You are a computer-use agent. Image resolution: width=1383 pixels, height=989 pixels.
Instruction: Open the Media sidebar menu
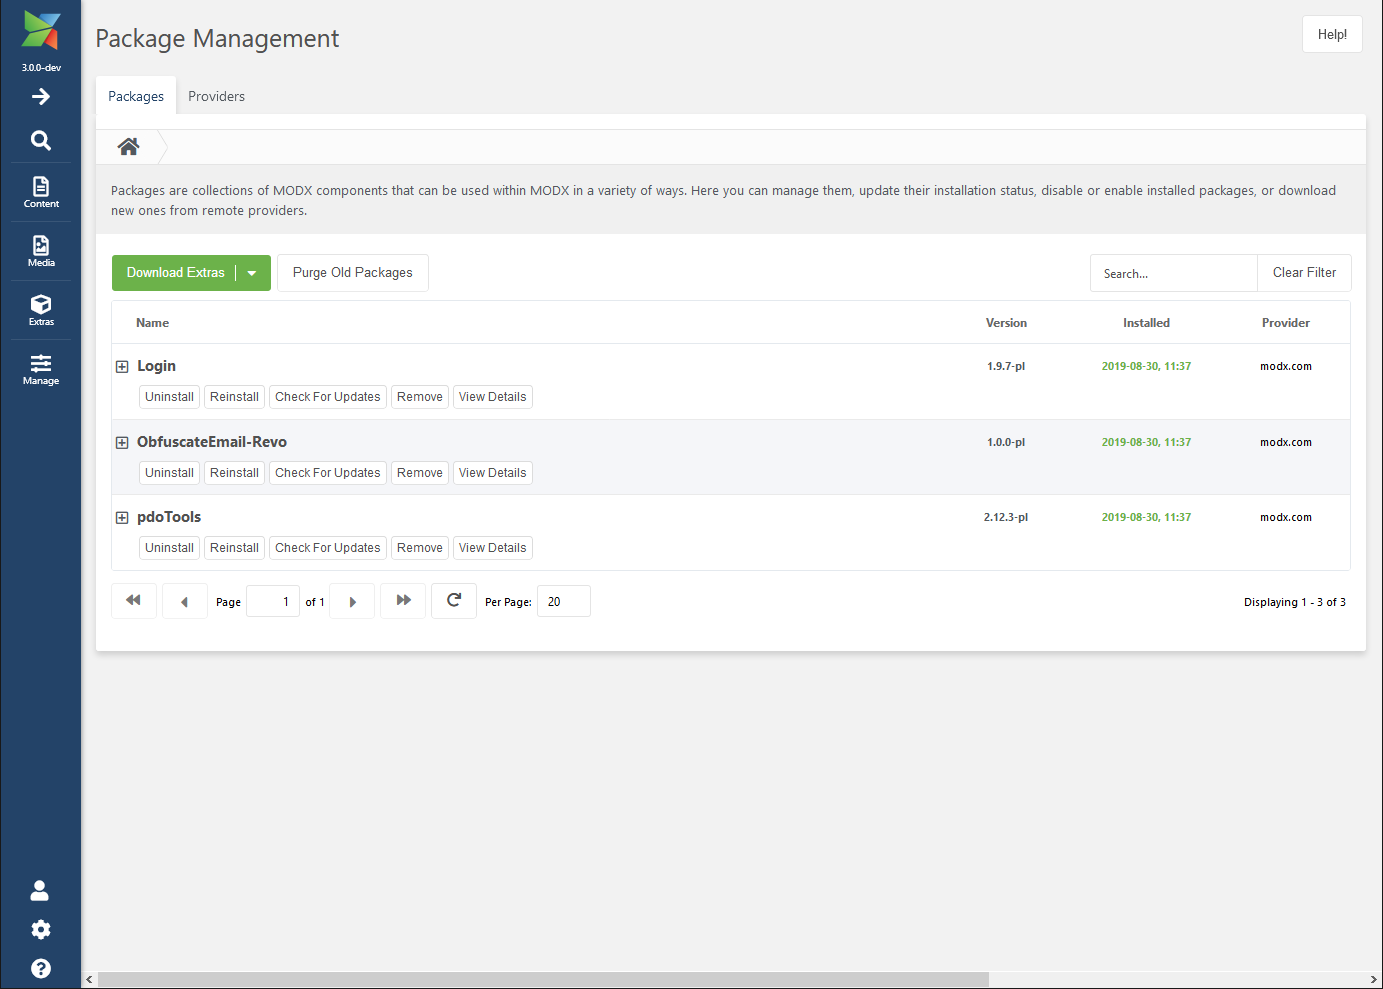click(x=41, y=251)
